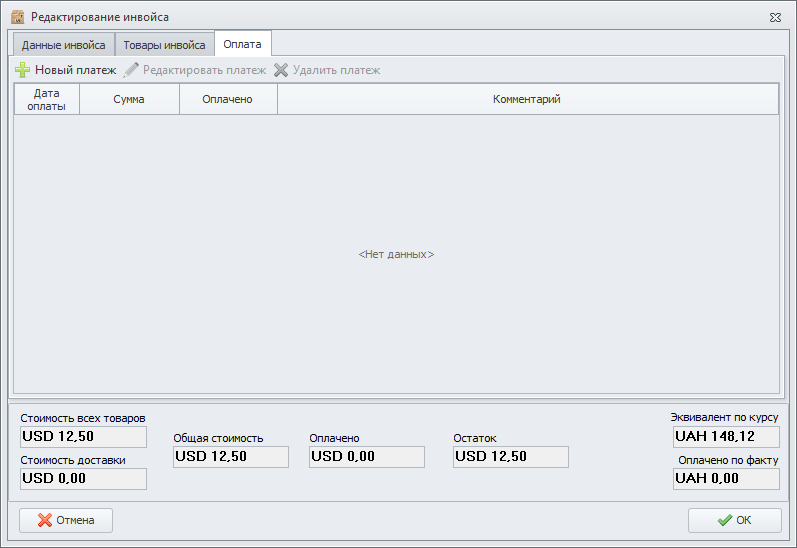Confirm with the OK button
The height and width of the screenshot is (548, 797).
pos(734,520)
